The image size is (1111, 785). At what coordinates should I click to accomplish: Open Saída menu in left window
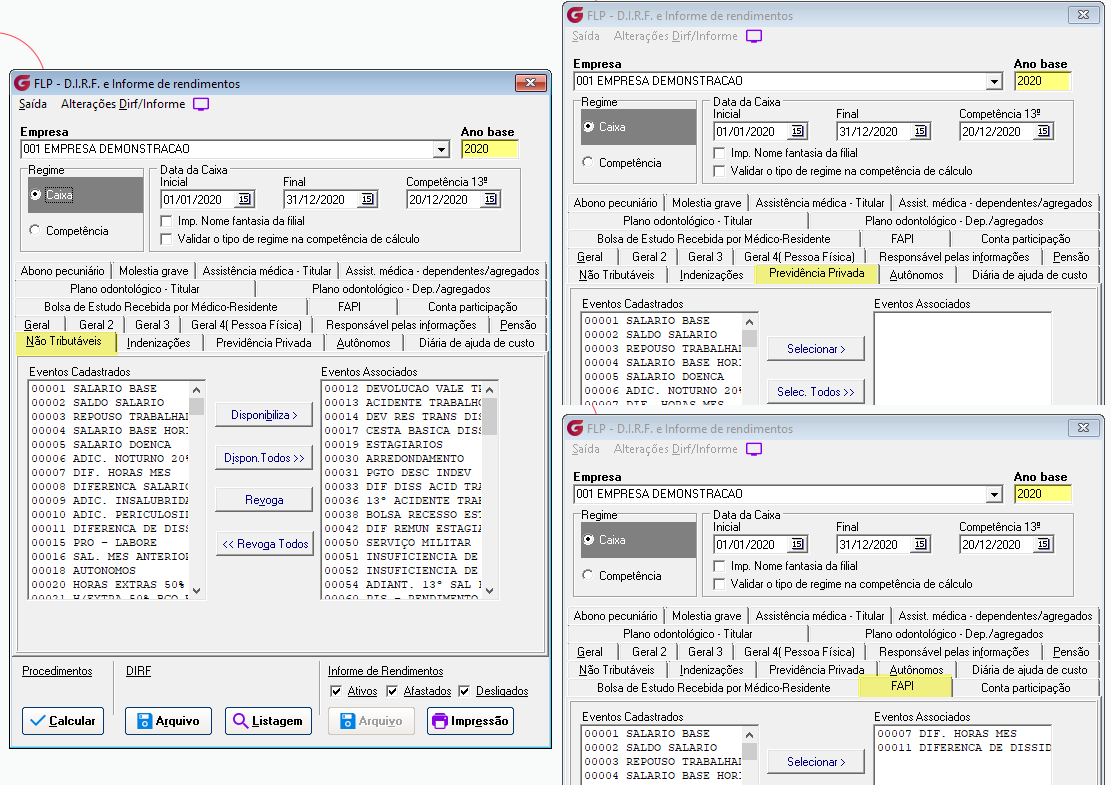33,104
